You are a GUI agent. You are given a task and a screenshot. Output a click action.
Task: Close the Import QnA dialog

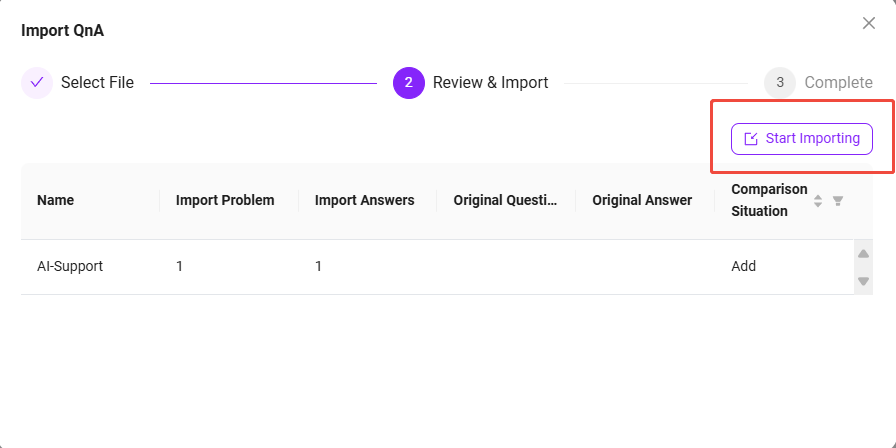click(868, 23)
